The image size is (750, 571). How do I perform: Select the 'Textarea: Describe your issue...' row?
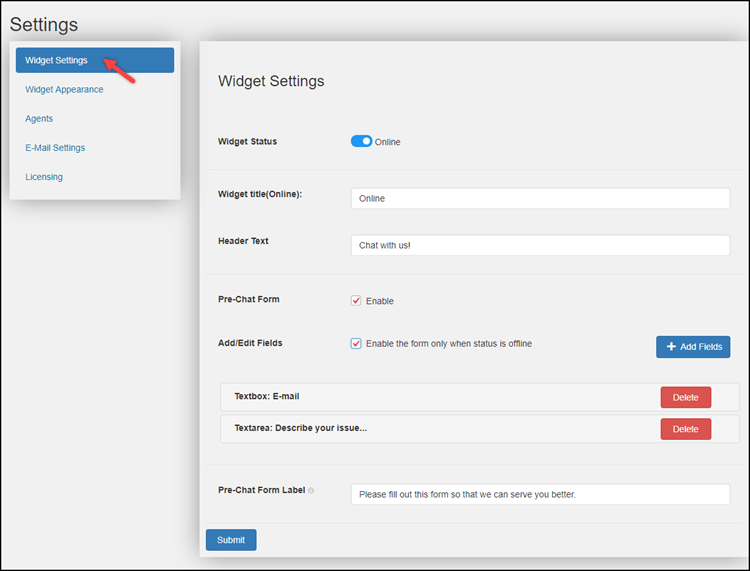479,428
